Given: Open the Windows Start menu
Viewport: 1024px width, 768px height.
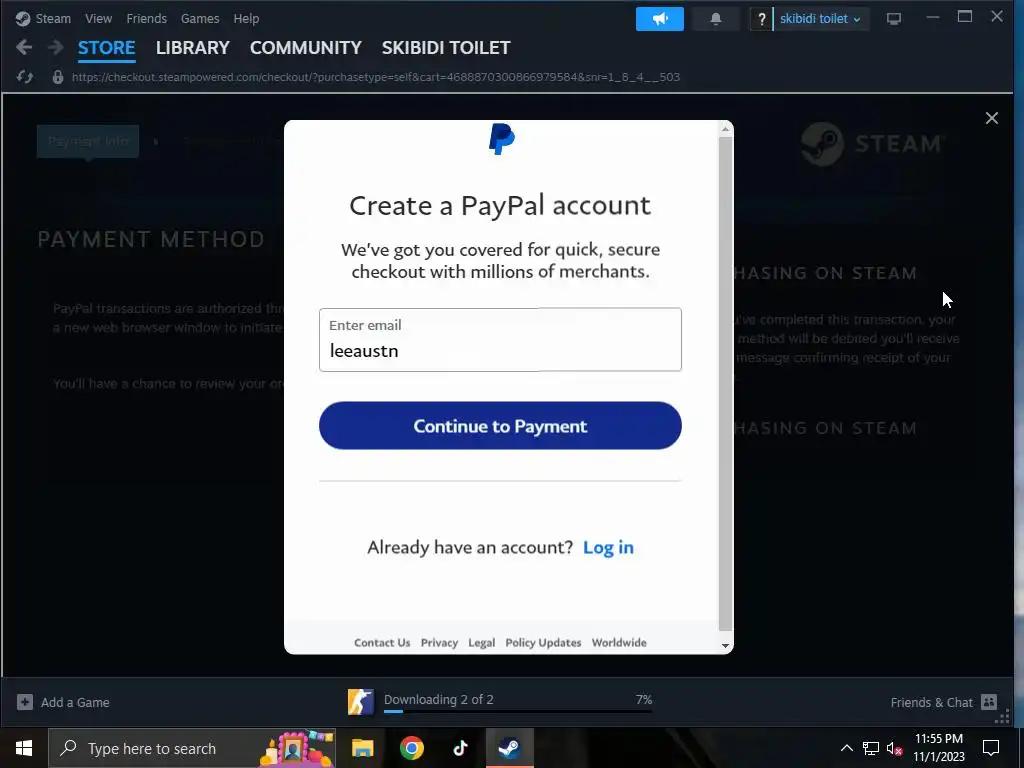Looking at the screenshot, I should (x=24, y=748).
